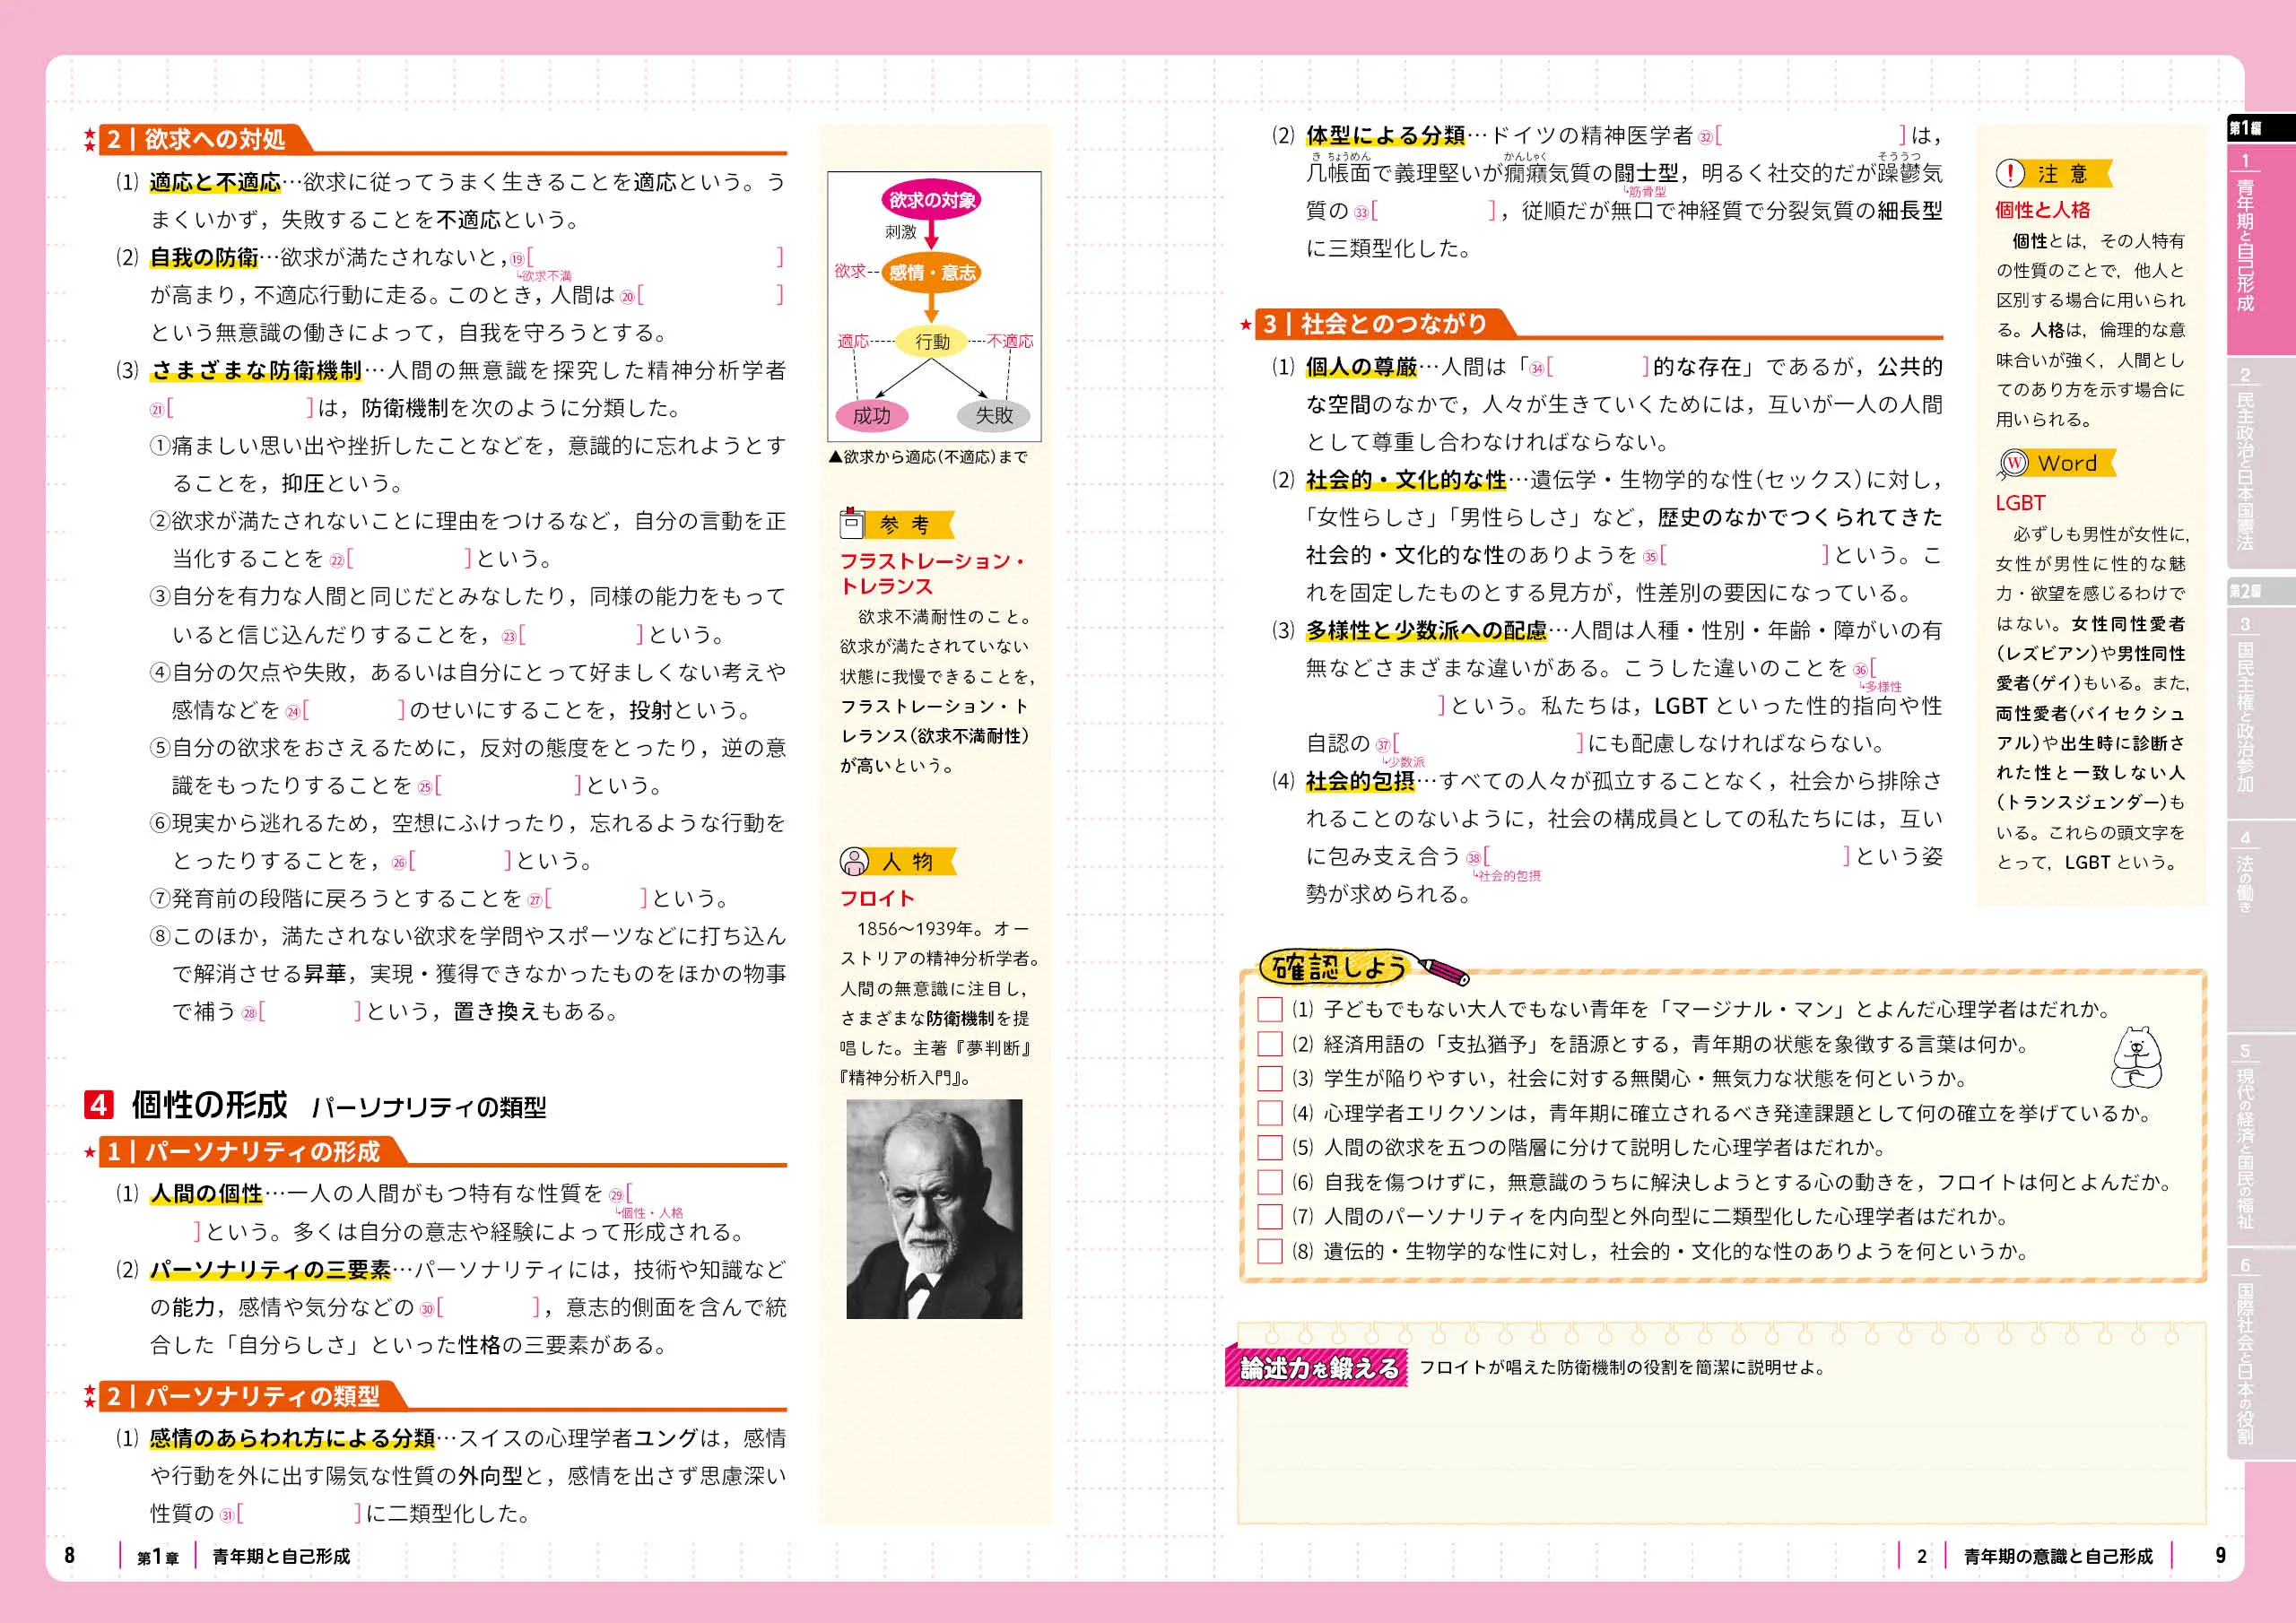2296x1623 pixels.
Task: Check box for question (8) 社会的・文化的な性
Action: point(1270,1251)
